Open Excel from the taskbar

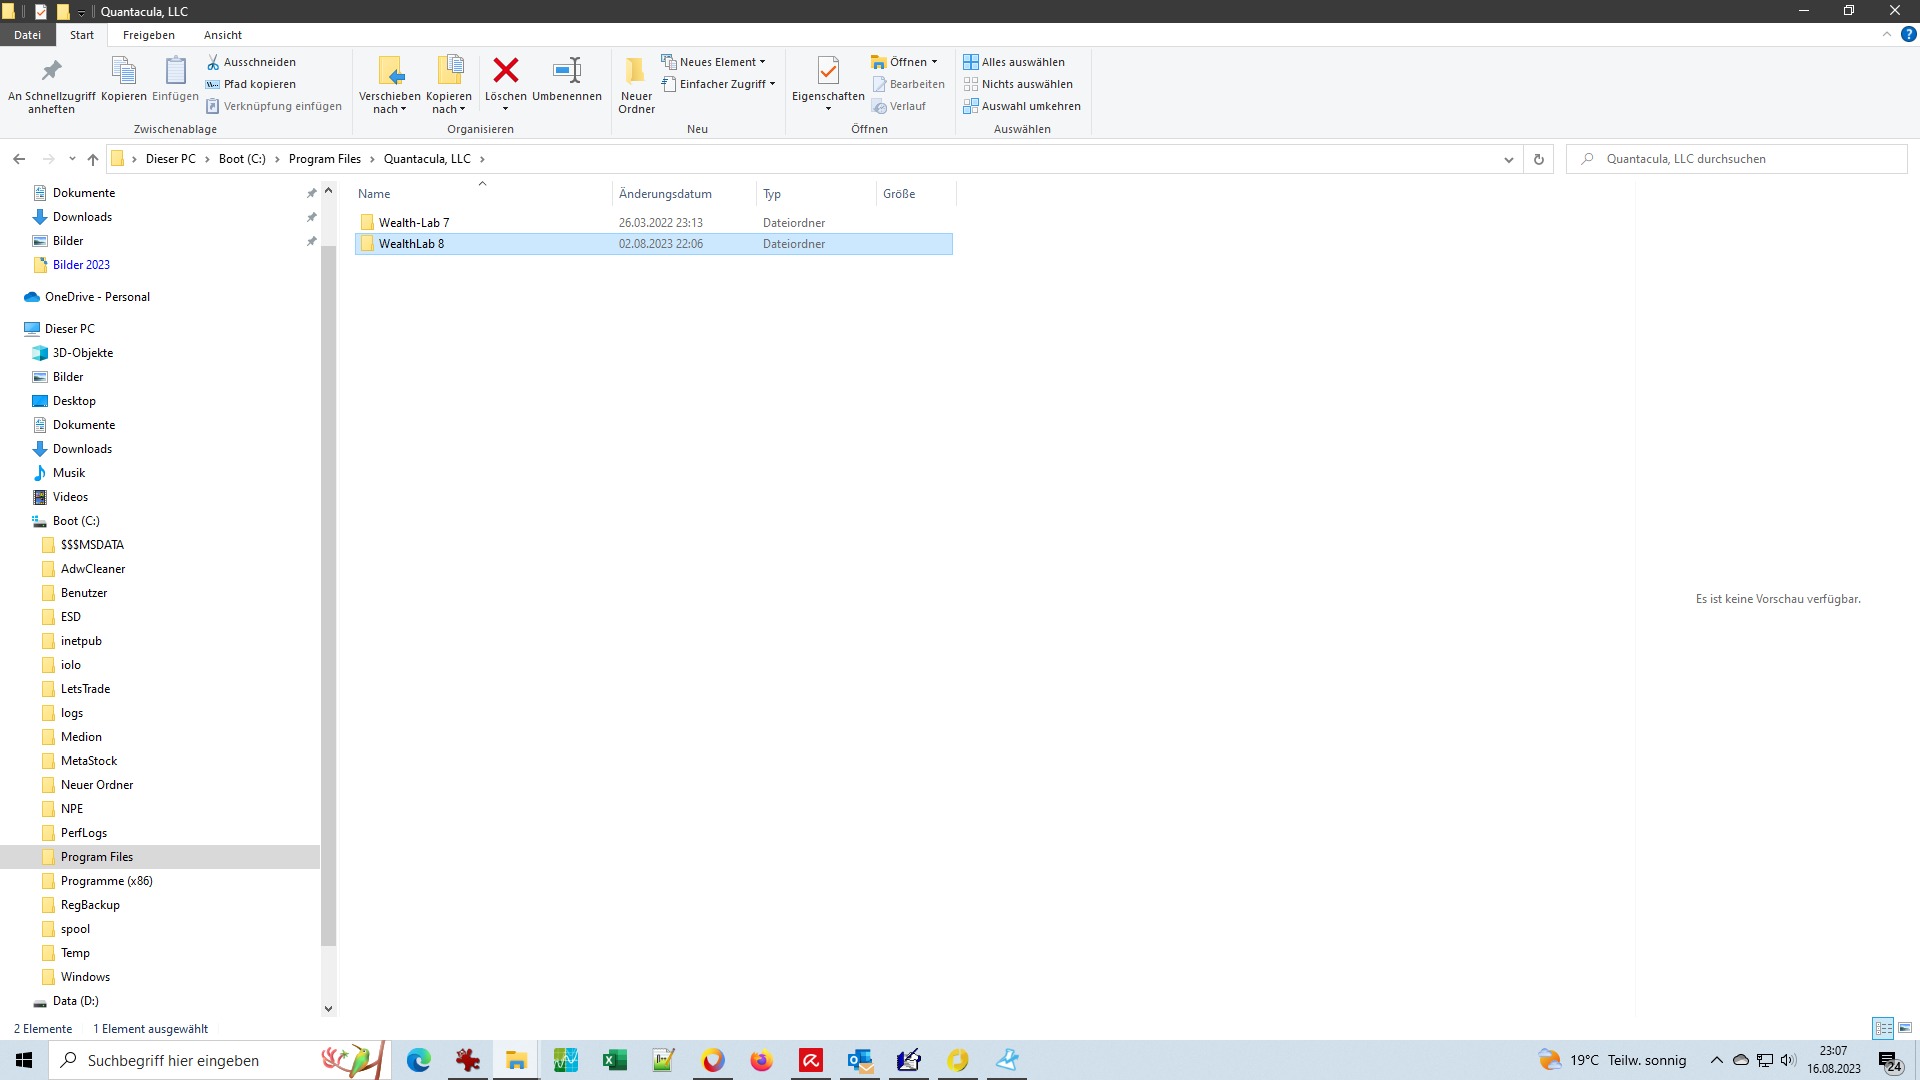pyautogui.click(x=614, y=1060)
